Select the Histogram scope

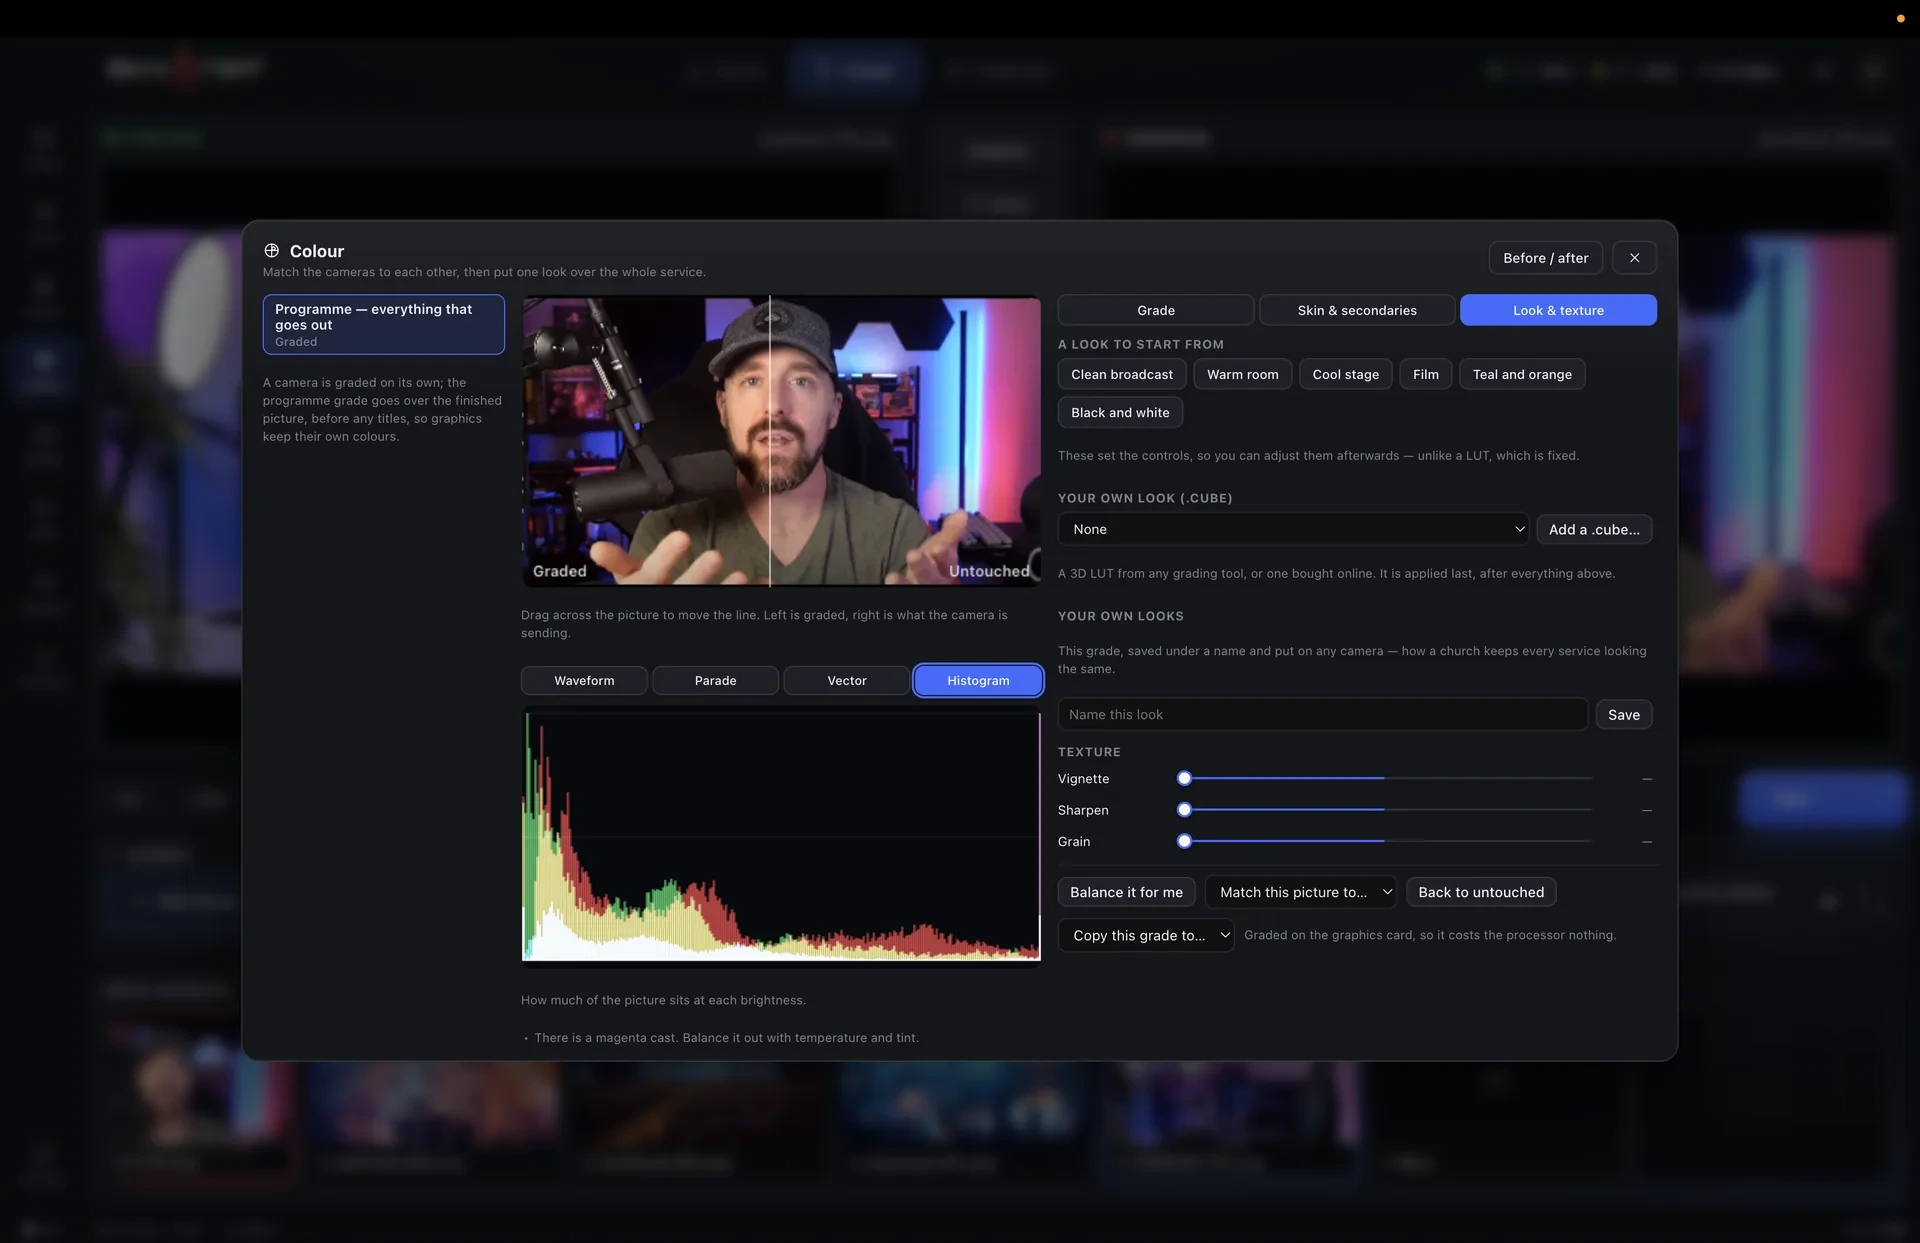[978, 680]
